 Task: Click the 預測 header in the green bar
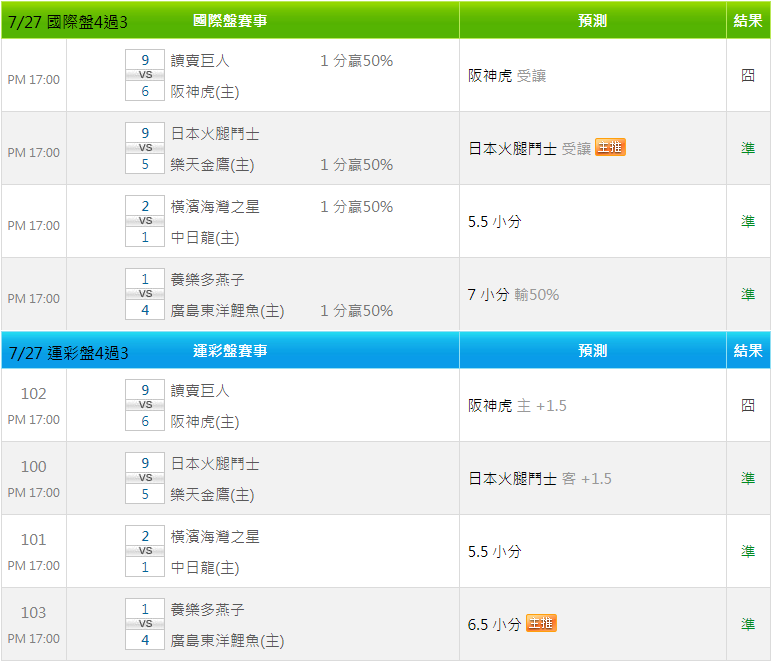[593, 21]
